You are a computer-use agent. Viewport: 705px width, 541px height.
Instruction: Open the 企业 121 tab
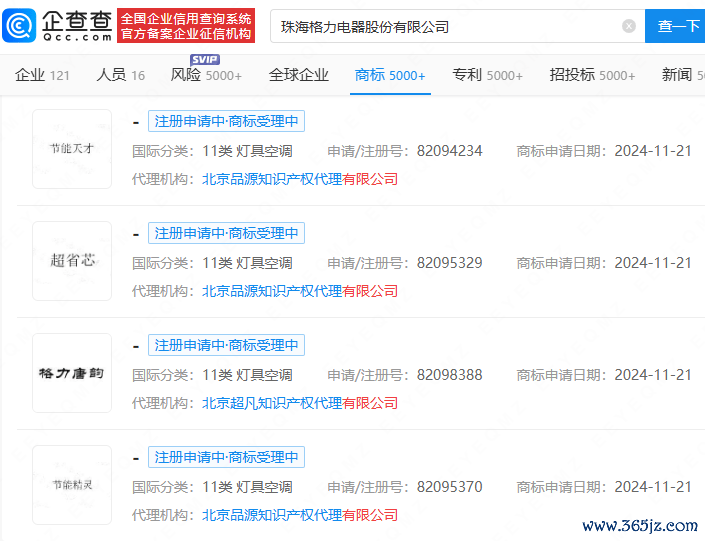tap(42, 75)
